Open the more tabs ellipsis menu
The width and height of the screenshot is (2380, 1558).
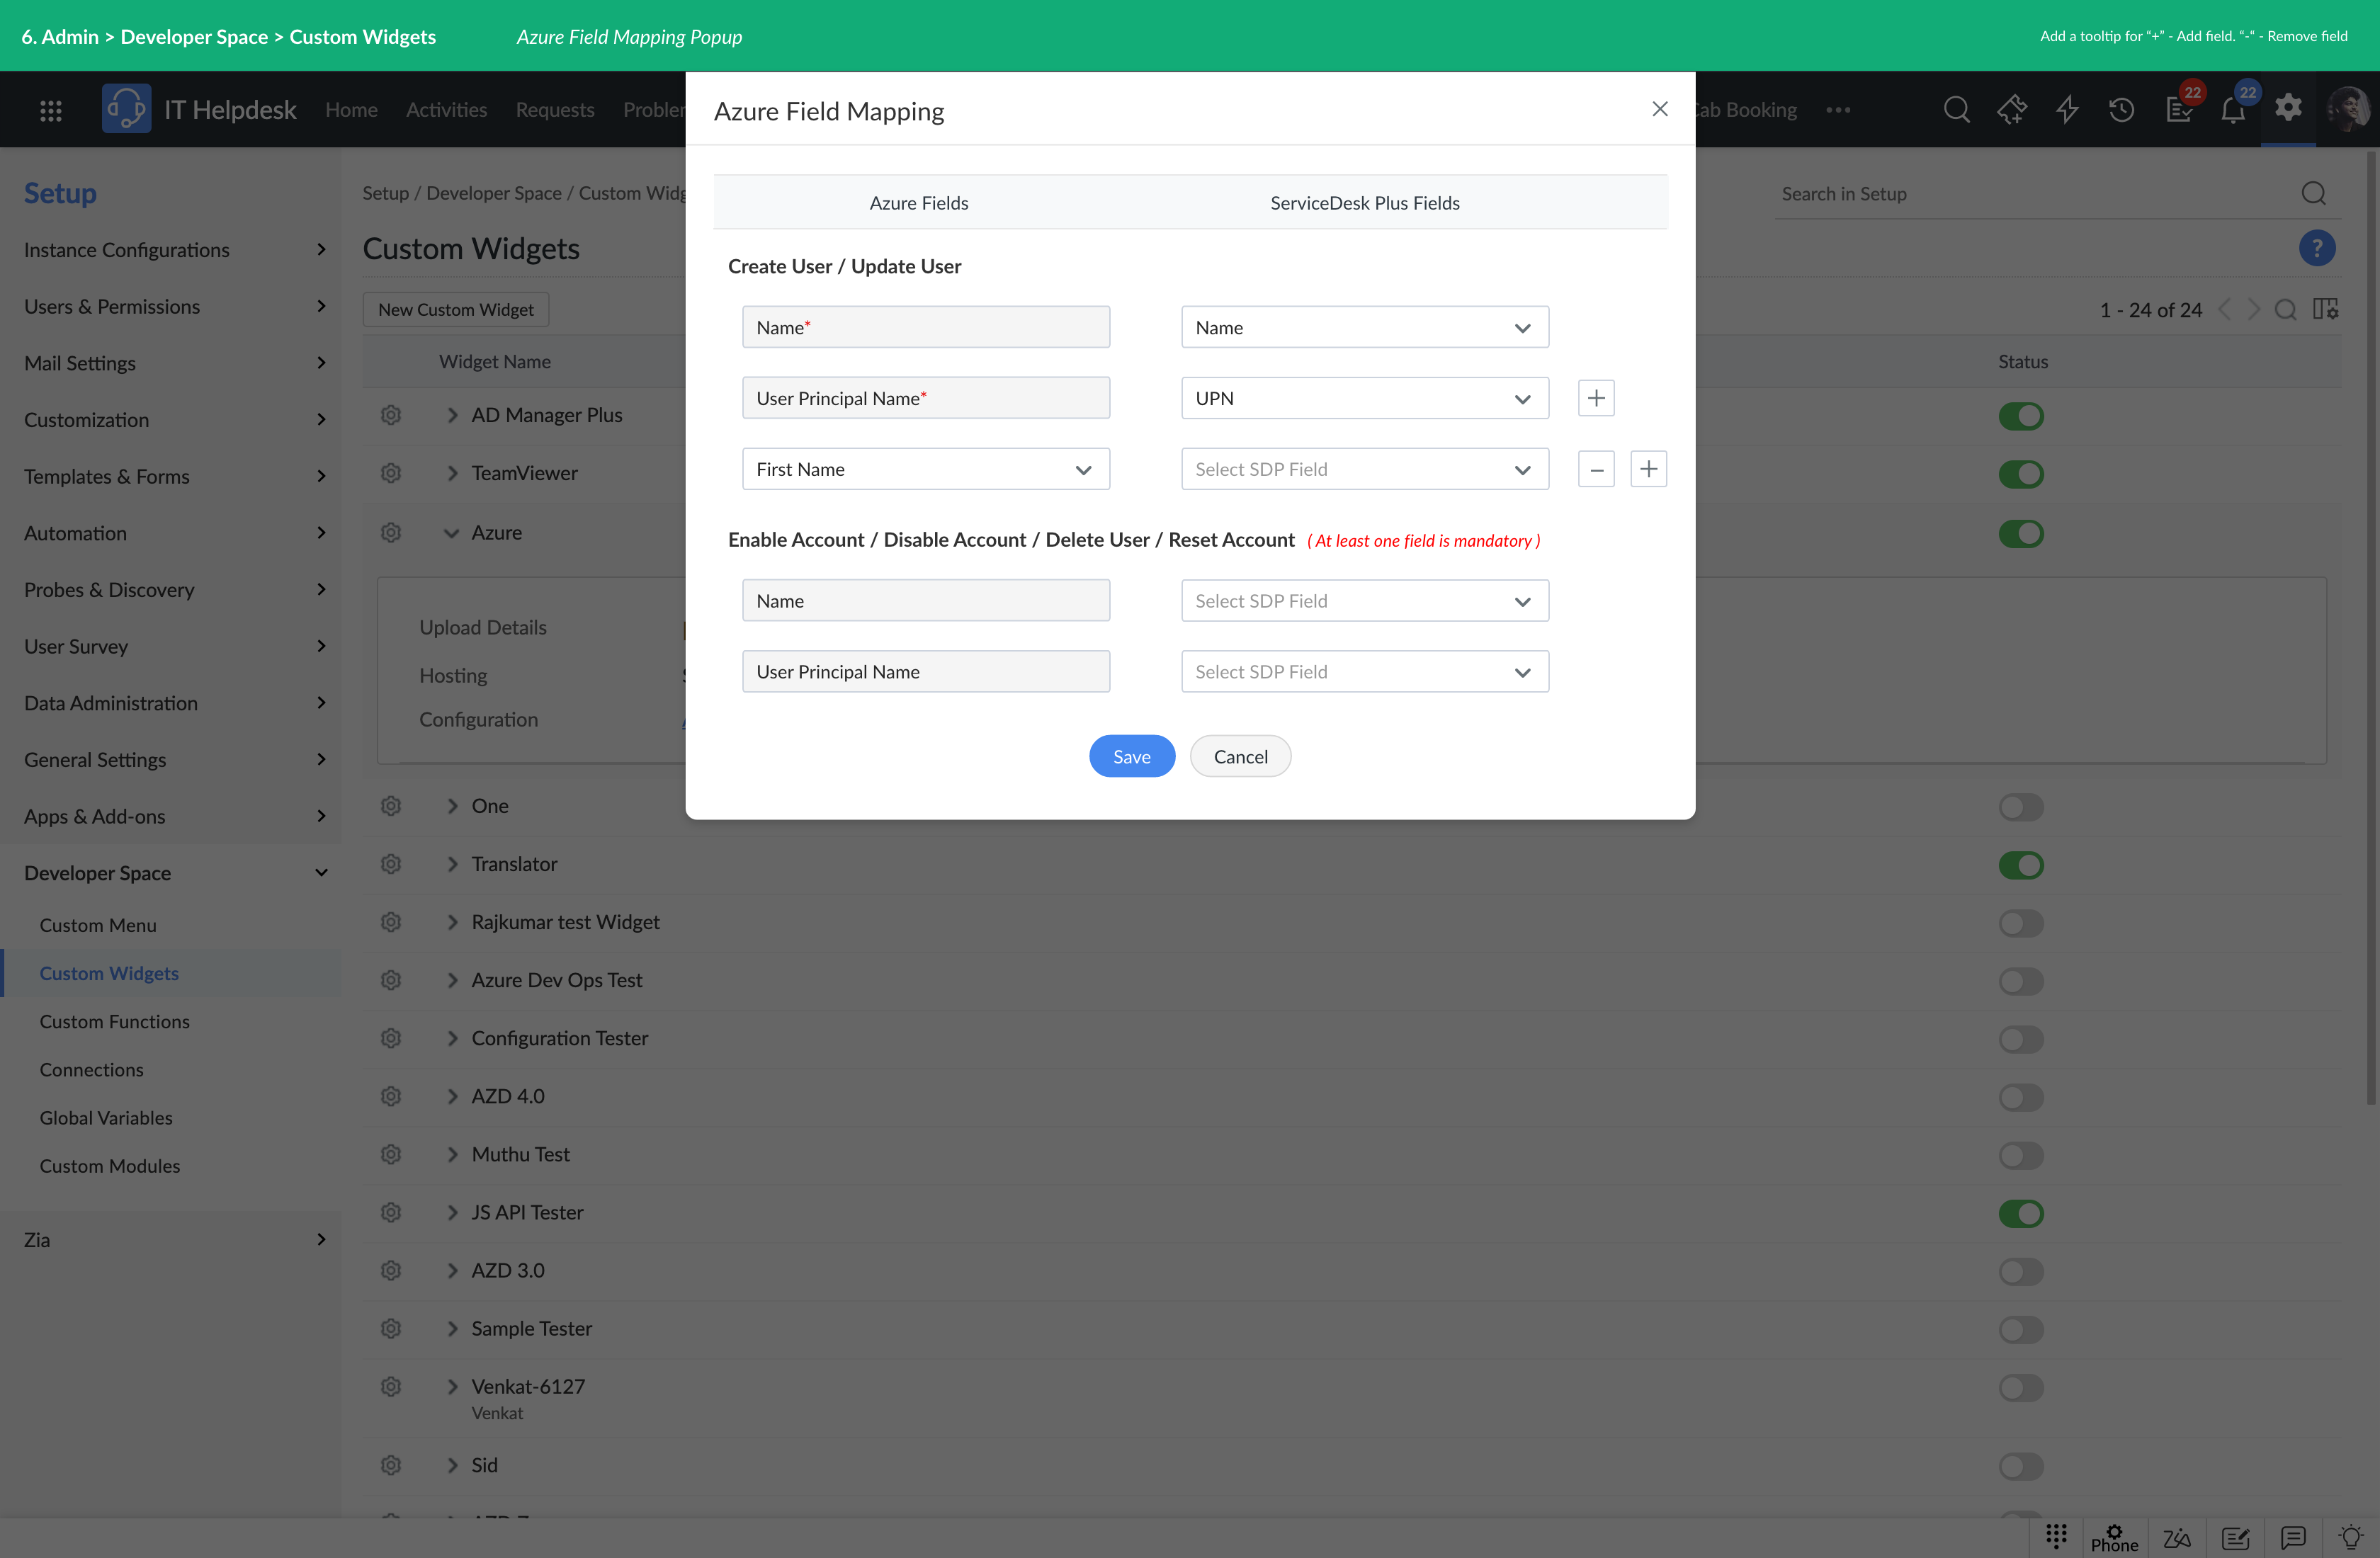coord(1838,110)
